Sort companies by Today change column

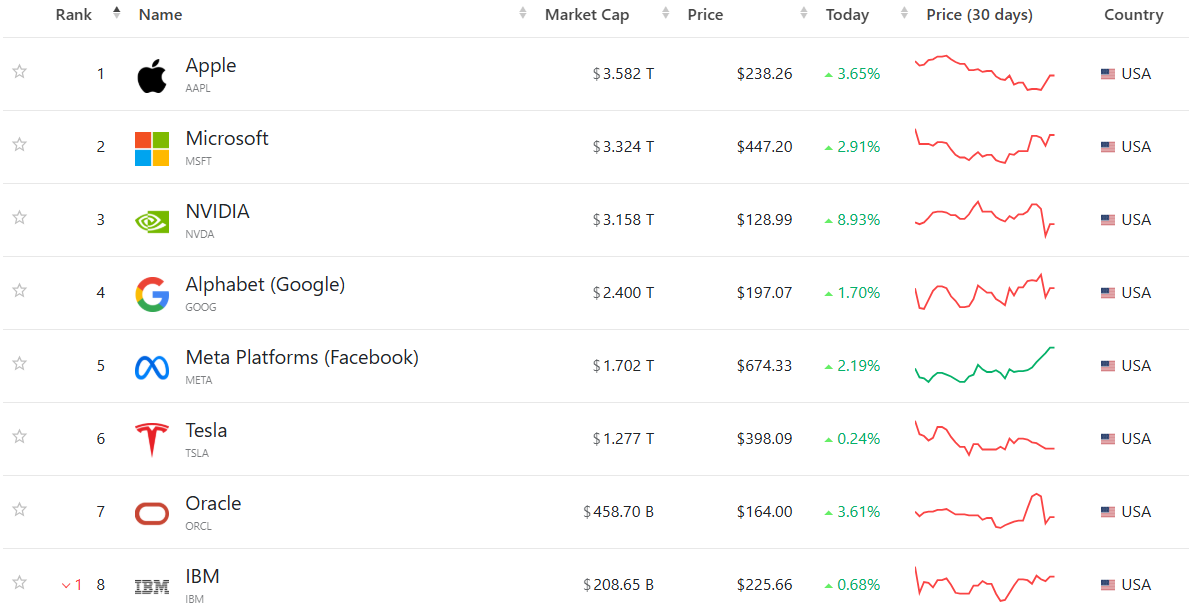pyautogui.click(x=848, y=15)
